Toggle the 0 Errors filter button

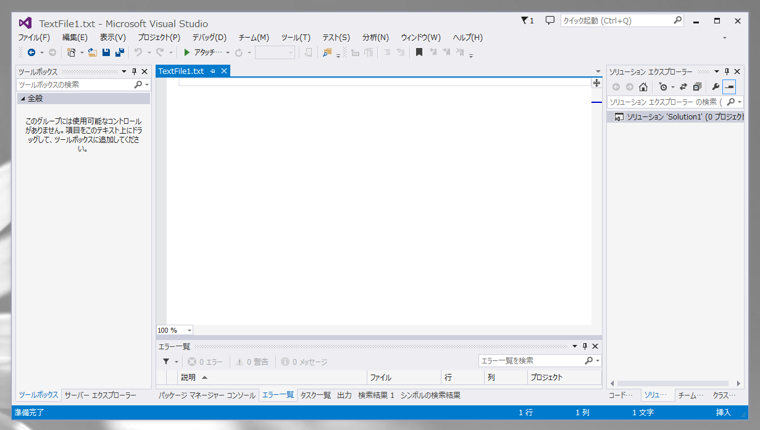[205, 362]
